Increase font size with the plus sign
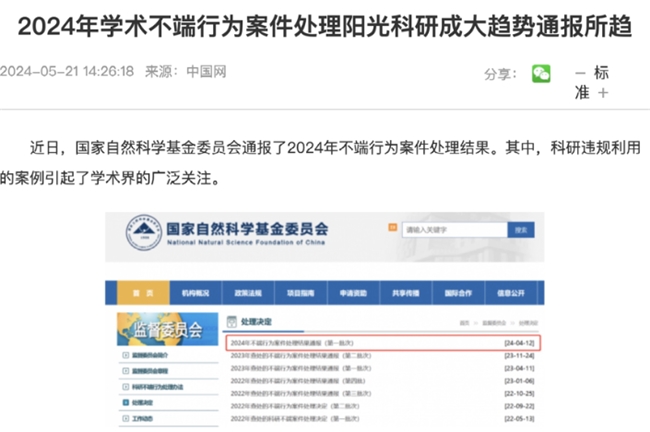Screen dimensions: 650x432 point(603,93)
